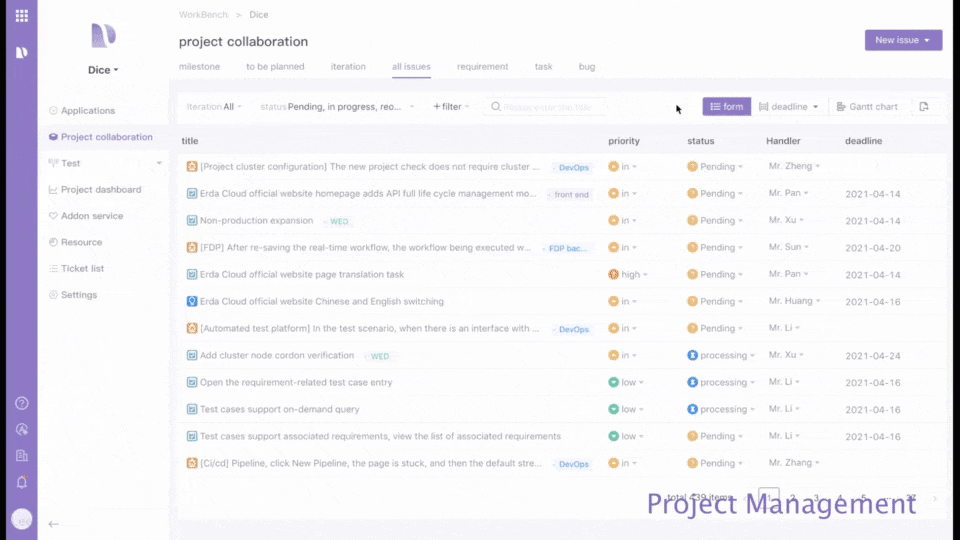The width and height of the screenshot is (960, 540).
Task: Open the Non-production expansion issue
Action: pos(256,220)
